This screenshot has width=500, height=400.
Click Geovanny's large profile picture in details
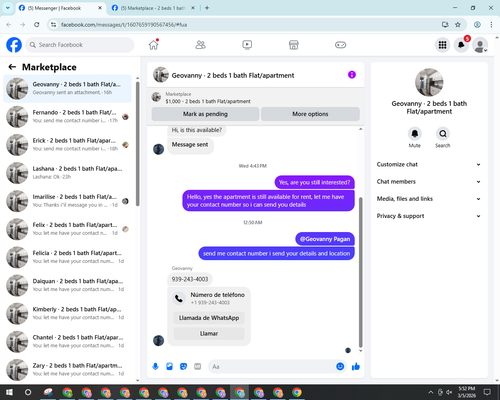pos(429,82)
